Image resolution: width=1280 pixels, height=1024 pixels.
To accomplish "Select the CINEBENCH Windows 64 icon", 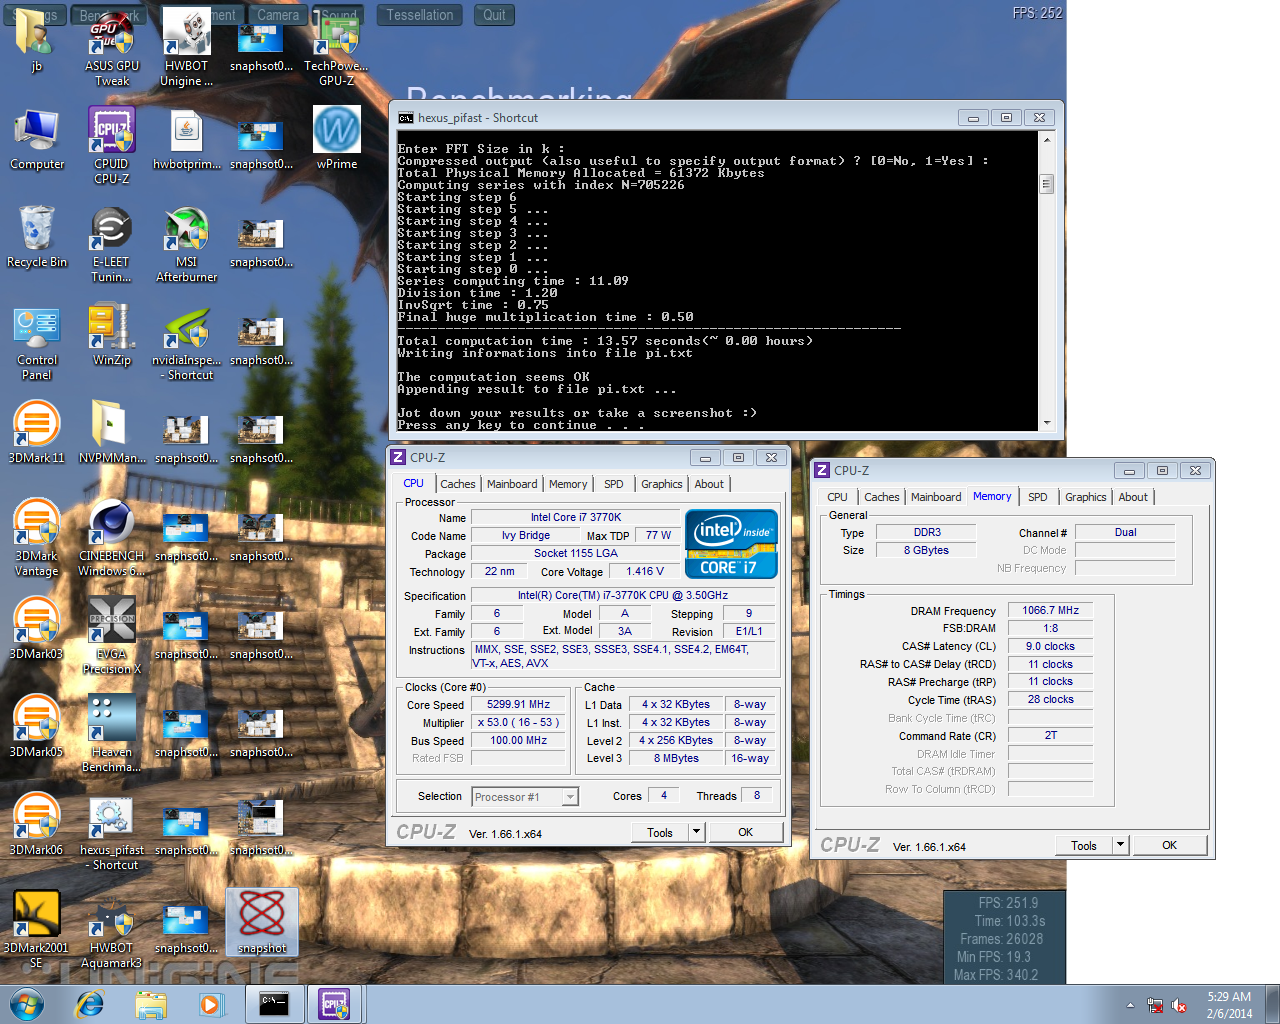I will coord(112,538).
